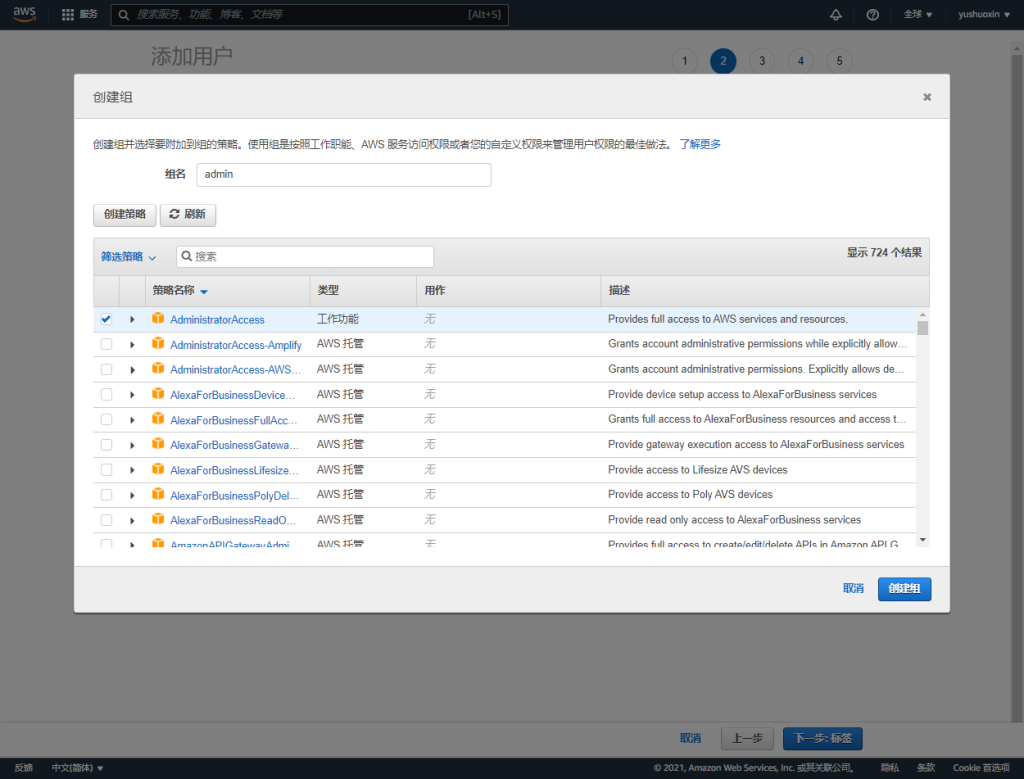Image resolution: width=1024 pixels, height=779 pixels.
Task: Click the AWS logo icon
Action: 25,14
